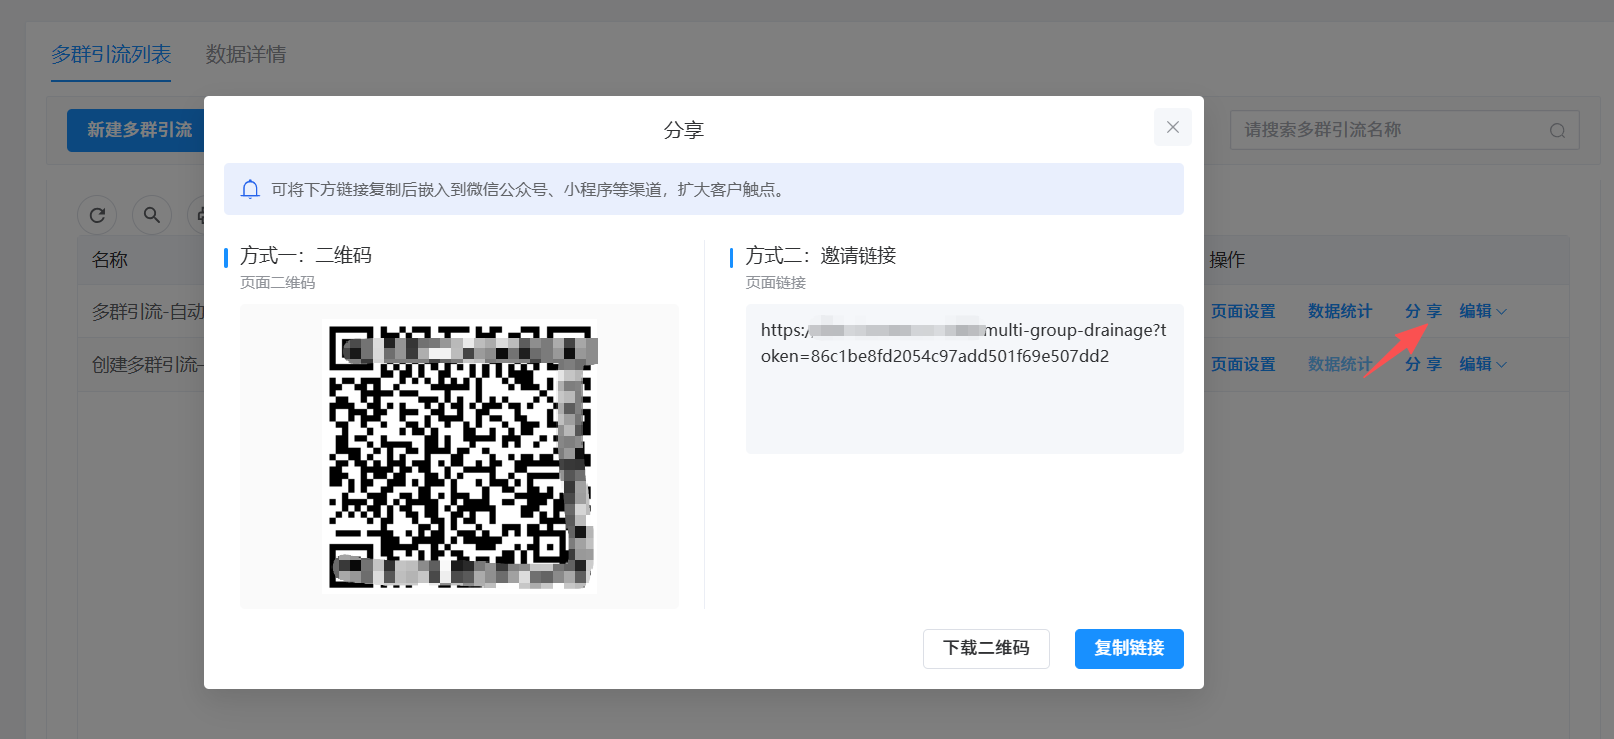
Task: Refresh the table with the circular arrow icon
Action: tap(97, 215)
